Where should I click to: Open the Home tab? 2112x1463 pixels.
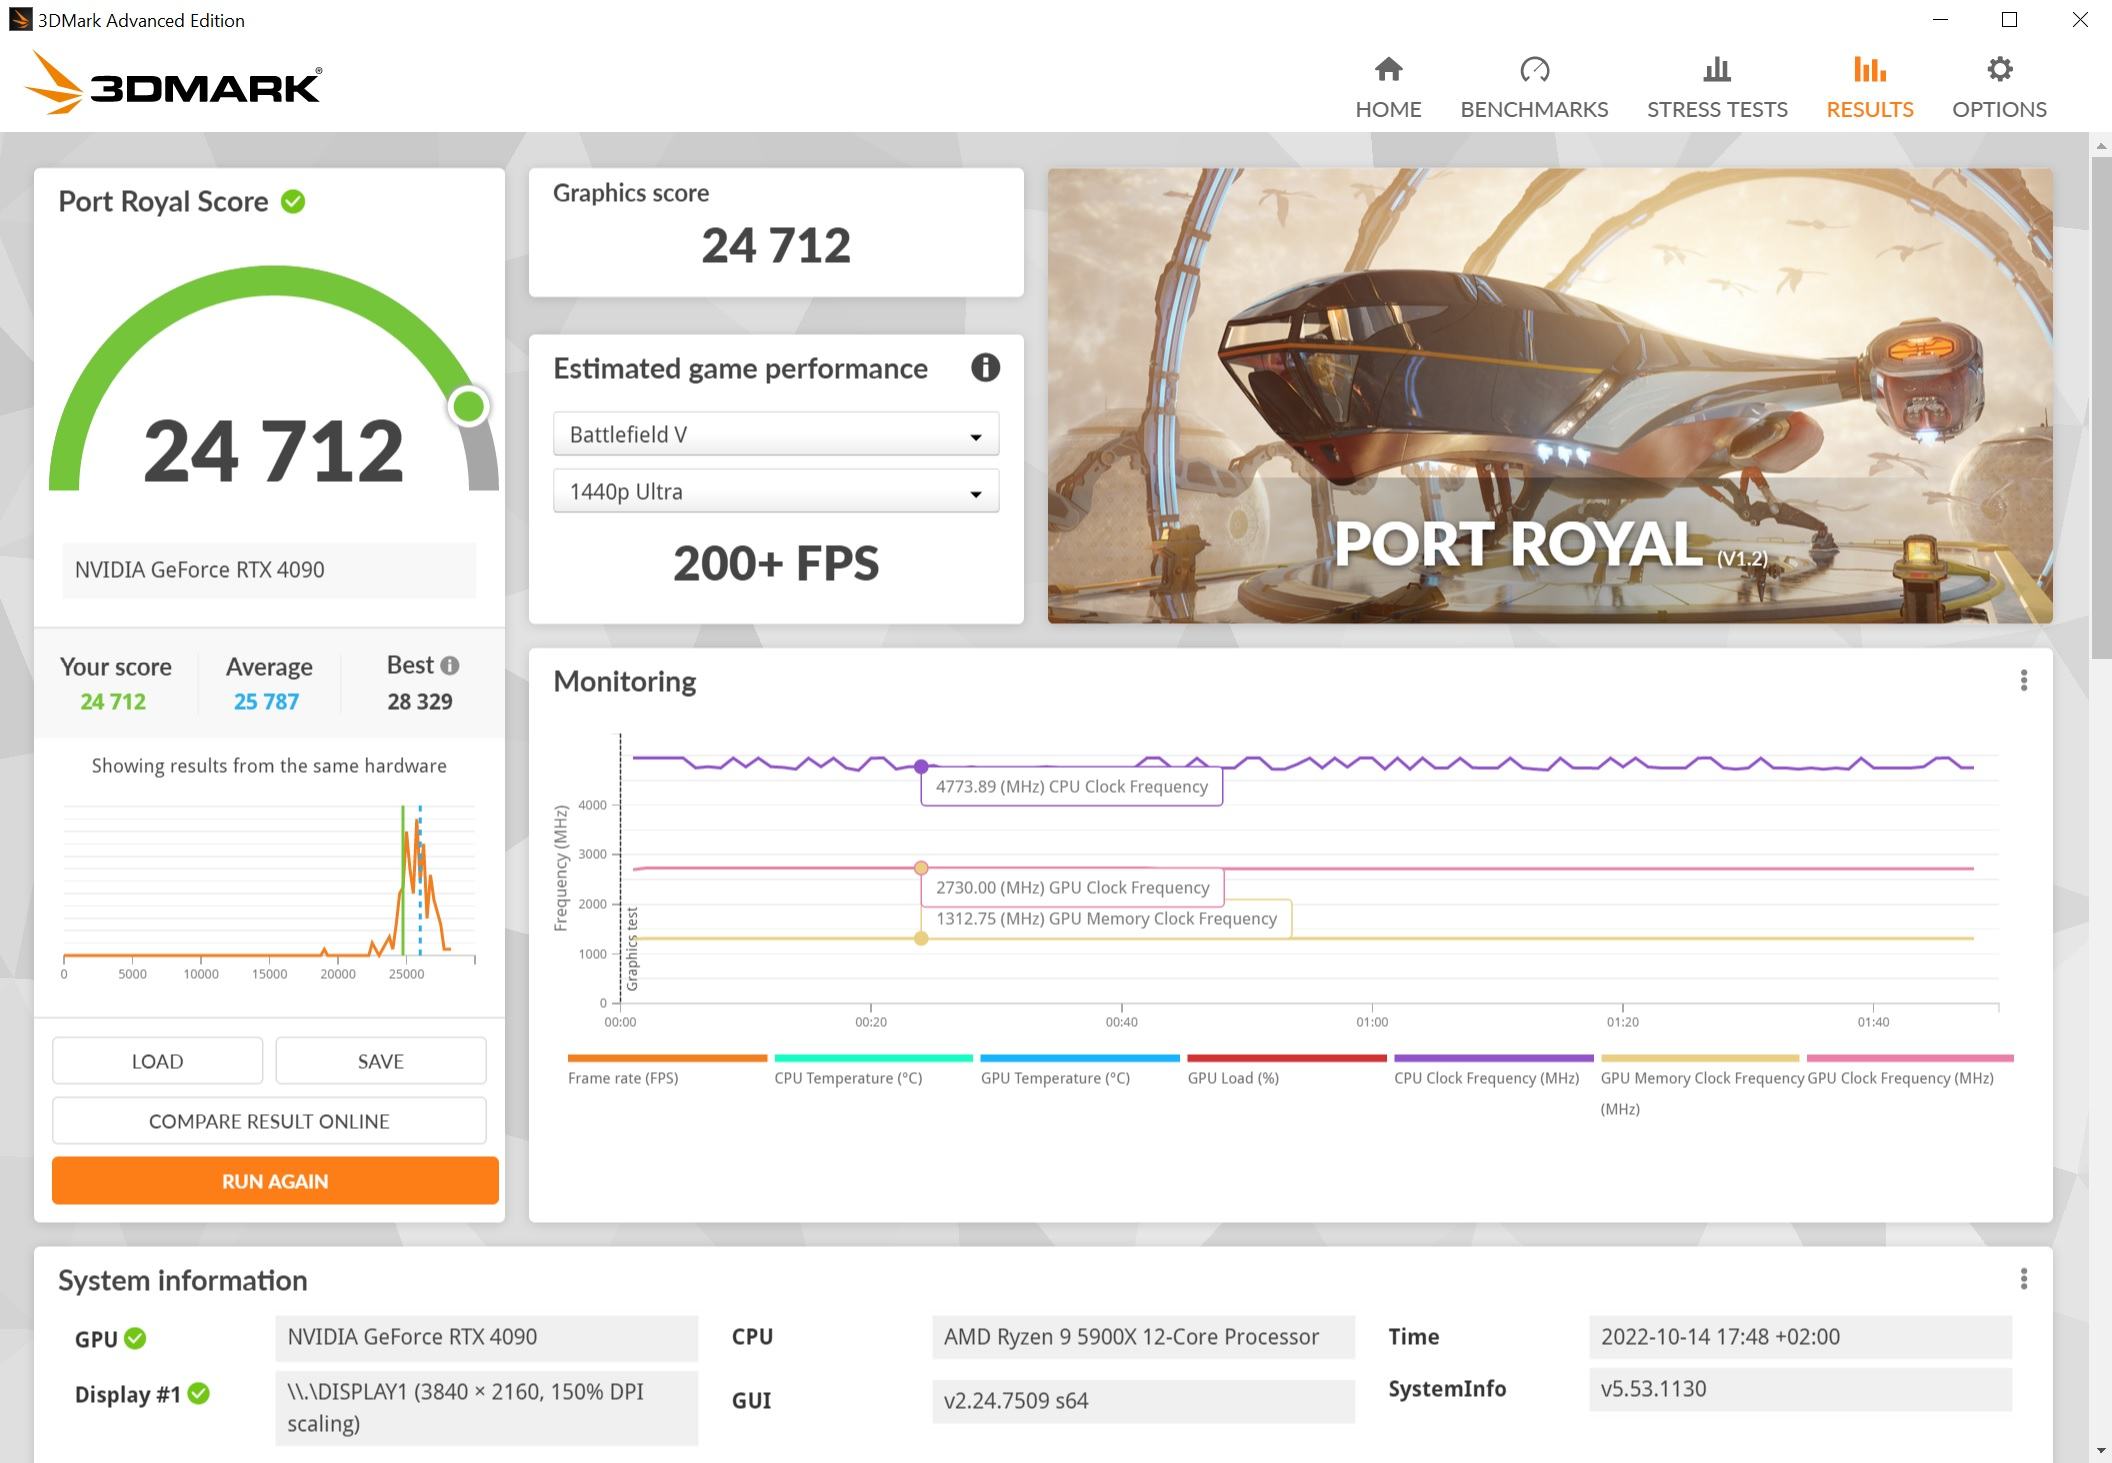click(x=1388, y=88)
